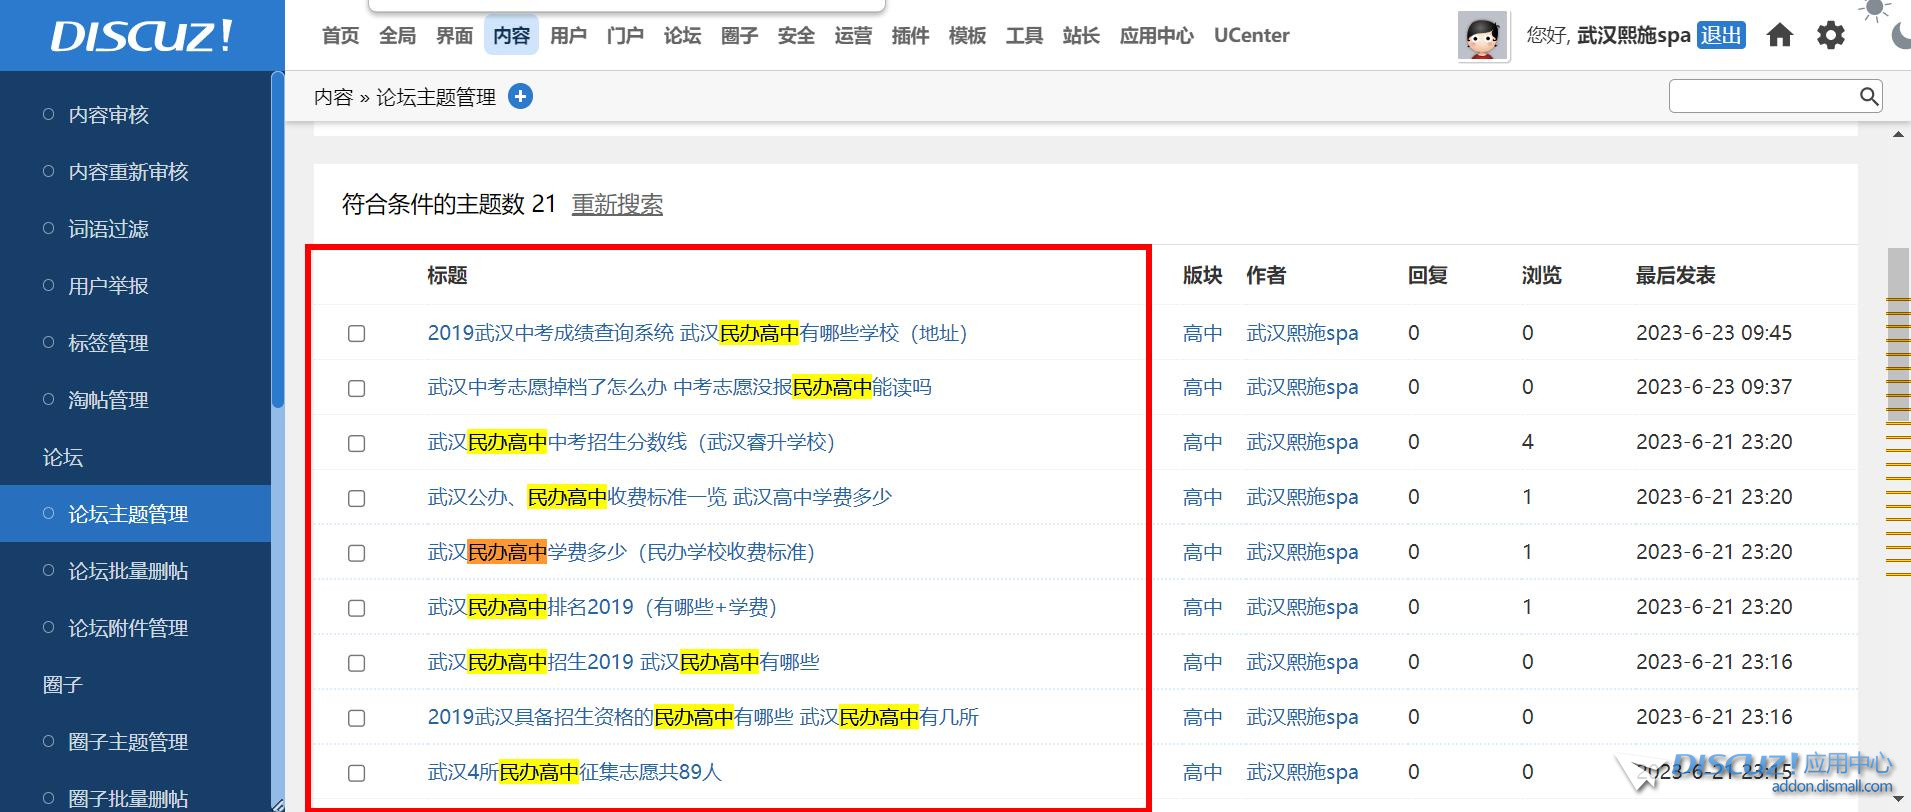This screenshot has width=1911, height=812.
Task: Open sidebar item 用户举报
Action: 108,286
